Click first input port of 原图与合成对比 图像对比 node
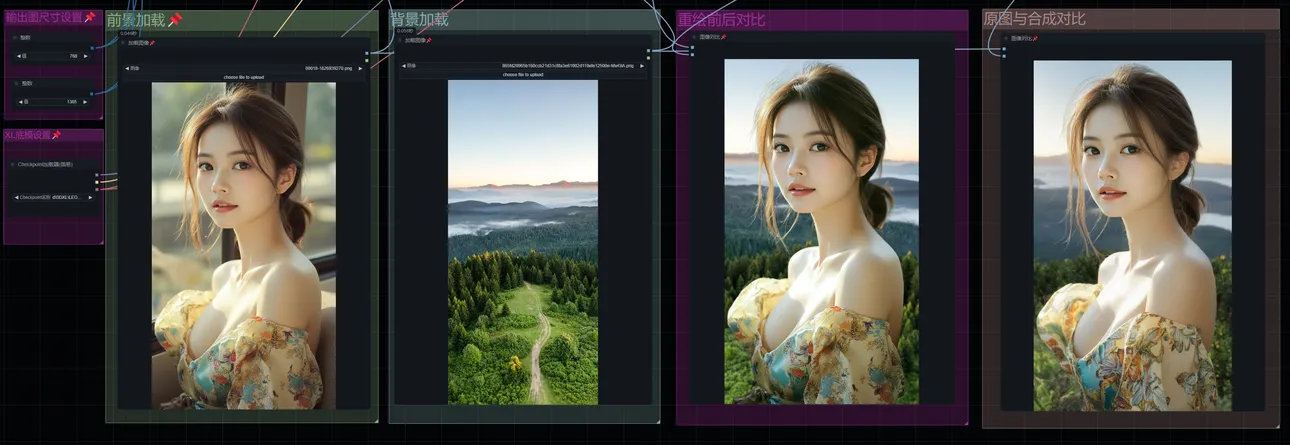 (x=1004, y=48)
